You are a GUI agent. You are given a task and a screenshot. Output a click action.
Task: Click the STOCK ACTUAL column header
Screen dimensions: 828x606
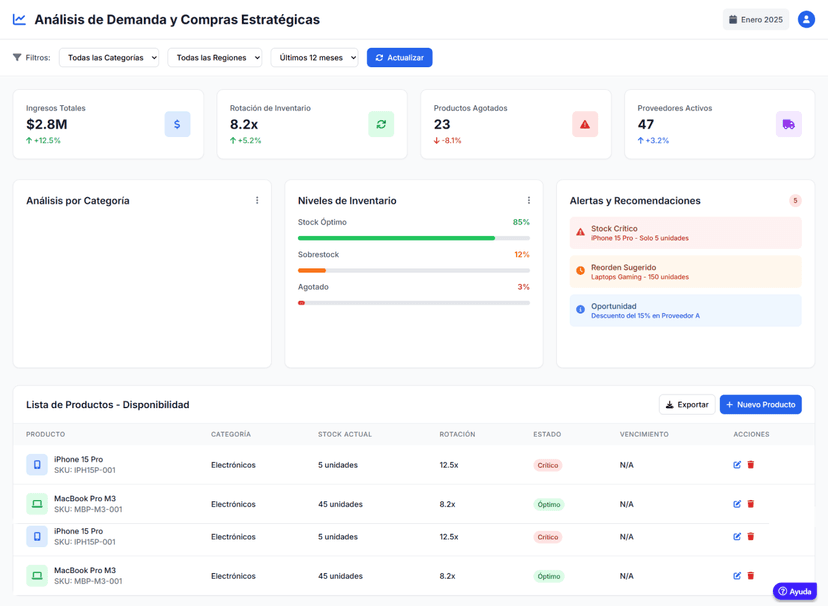[x=345, y=434]
